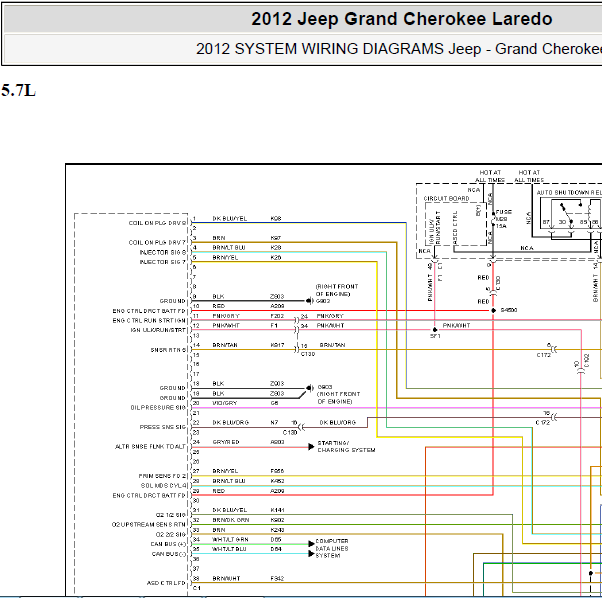Click the 'COMPUTER DATA LINES SYSTEM' reference
This screenshot has height=598, width=602.
[x=332, y=548]
